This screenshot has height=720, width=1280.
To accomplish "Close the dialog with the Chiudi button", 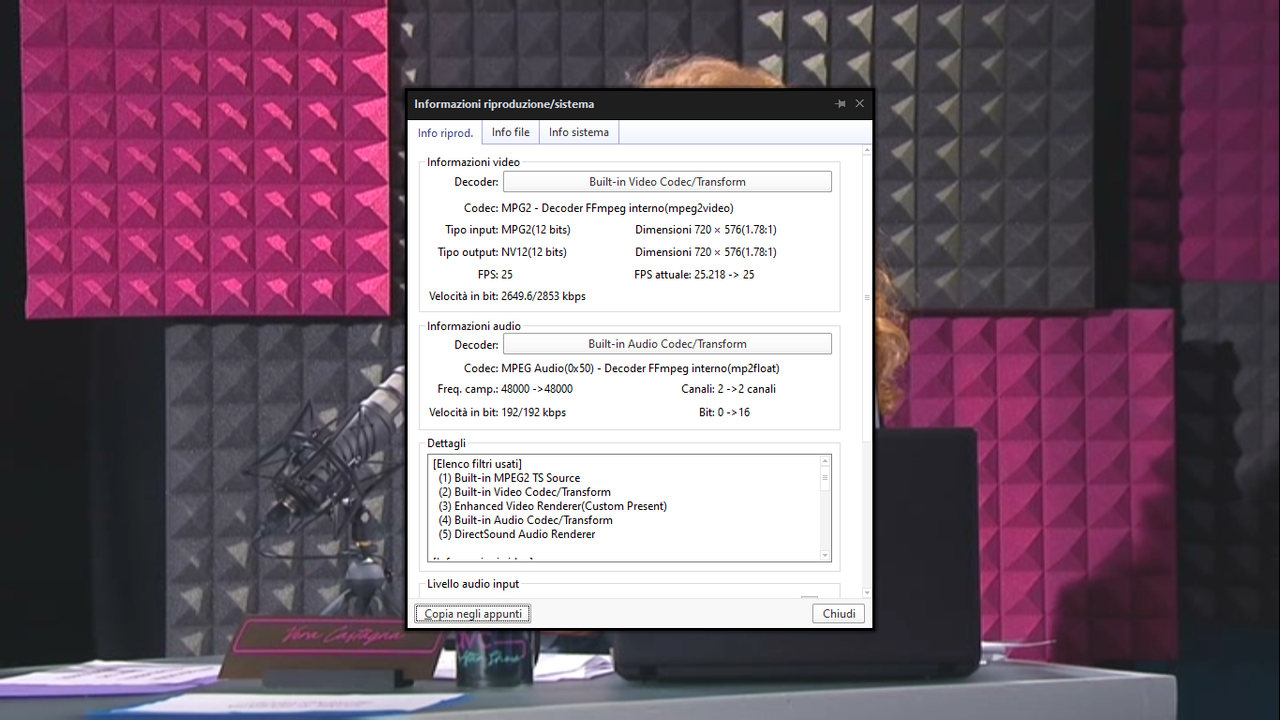I will (838, 613).
